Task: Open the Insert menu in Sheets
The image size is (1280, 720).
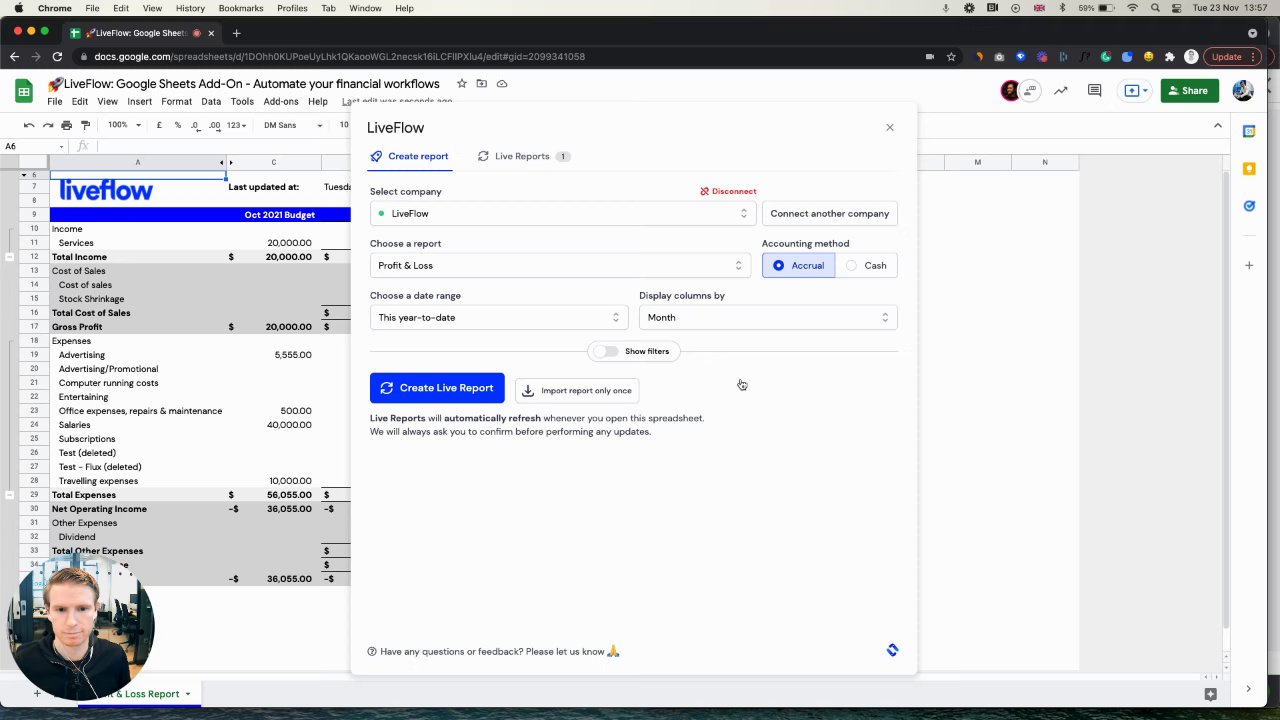Action: coord(139,101)
